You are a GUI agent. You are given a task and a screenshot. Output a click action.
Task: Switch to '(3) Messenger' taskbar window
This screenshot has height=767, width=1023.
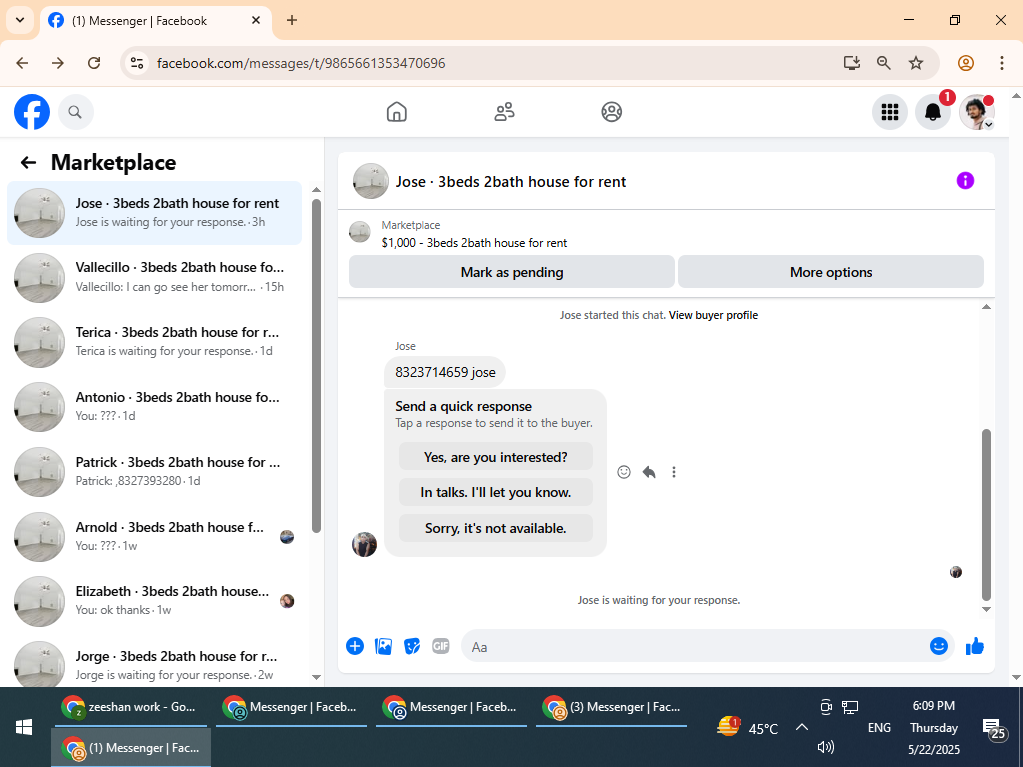click(x=611, y=707)
